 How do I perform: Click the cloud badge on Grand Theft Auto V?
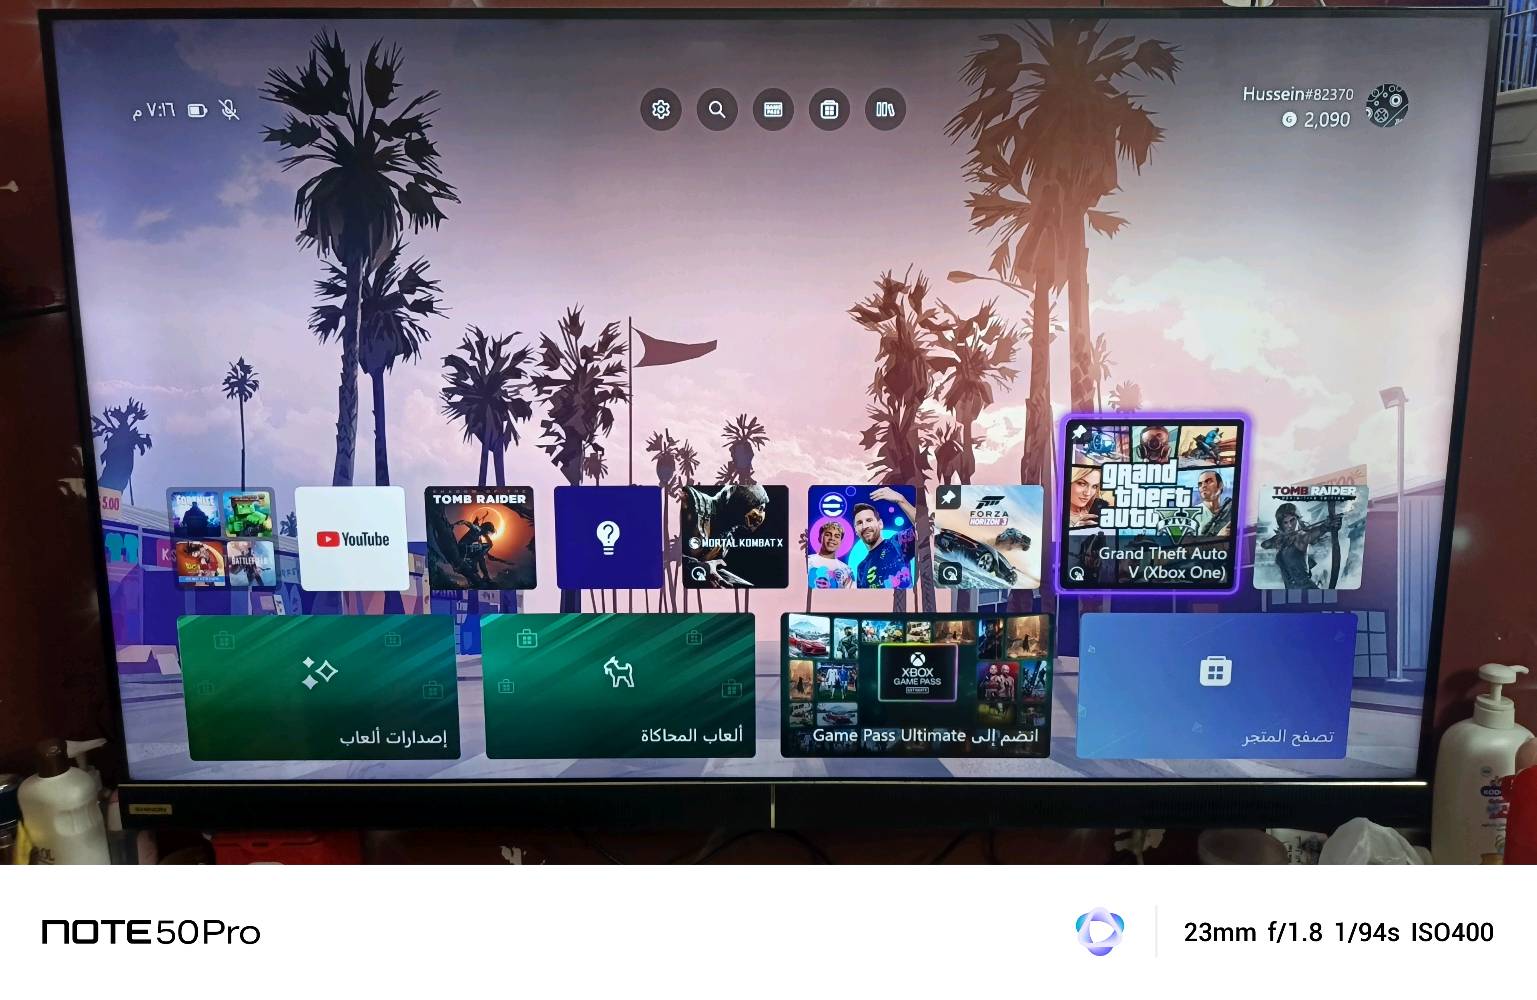click(x=1077, y=574)
